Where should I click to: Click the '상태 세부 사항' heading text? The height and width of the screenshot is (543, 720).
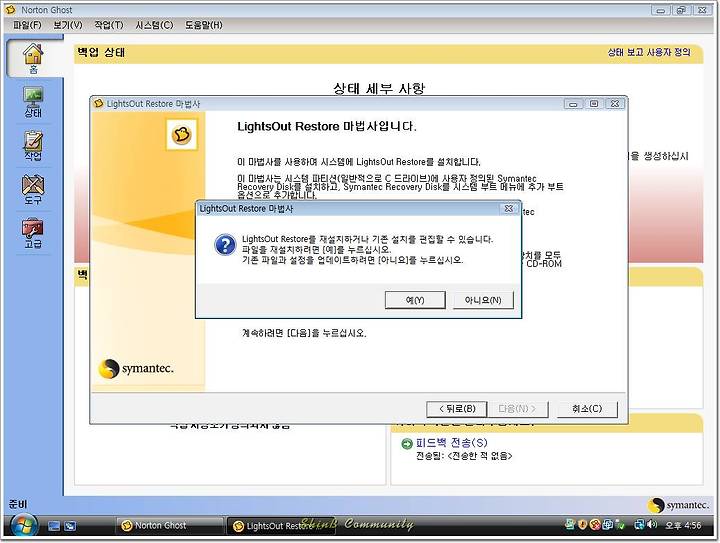tap(379, 88)
